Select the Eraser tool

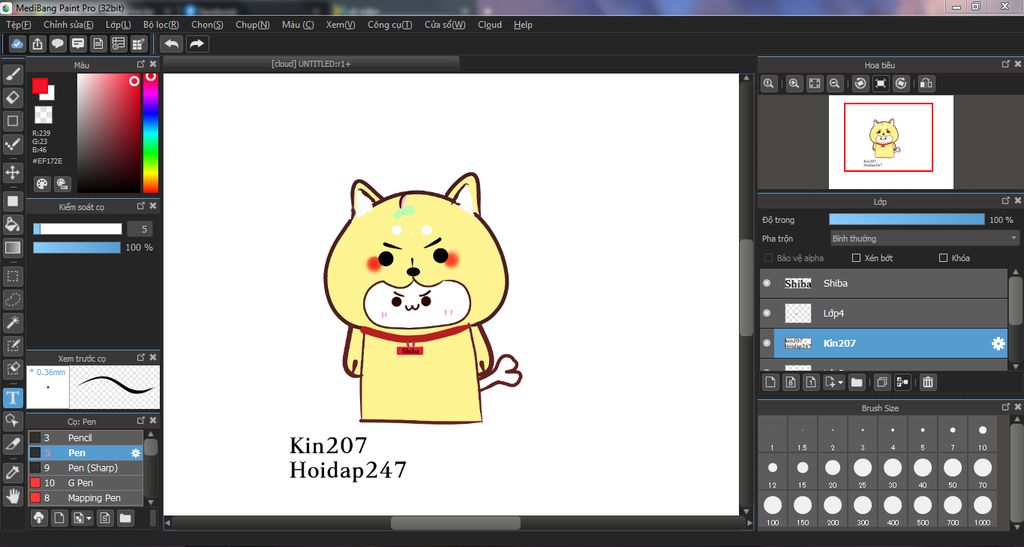click(12, 98)
